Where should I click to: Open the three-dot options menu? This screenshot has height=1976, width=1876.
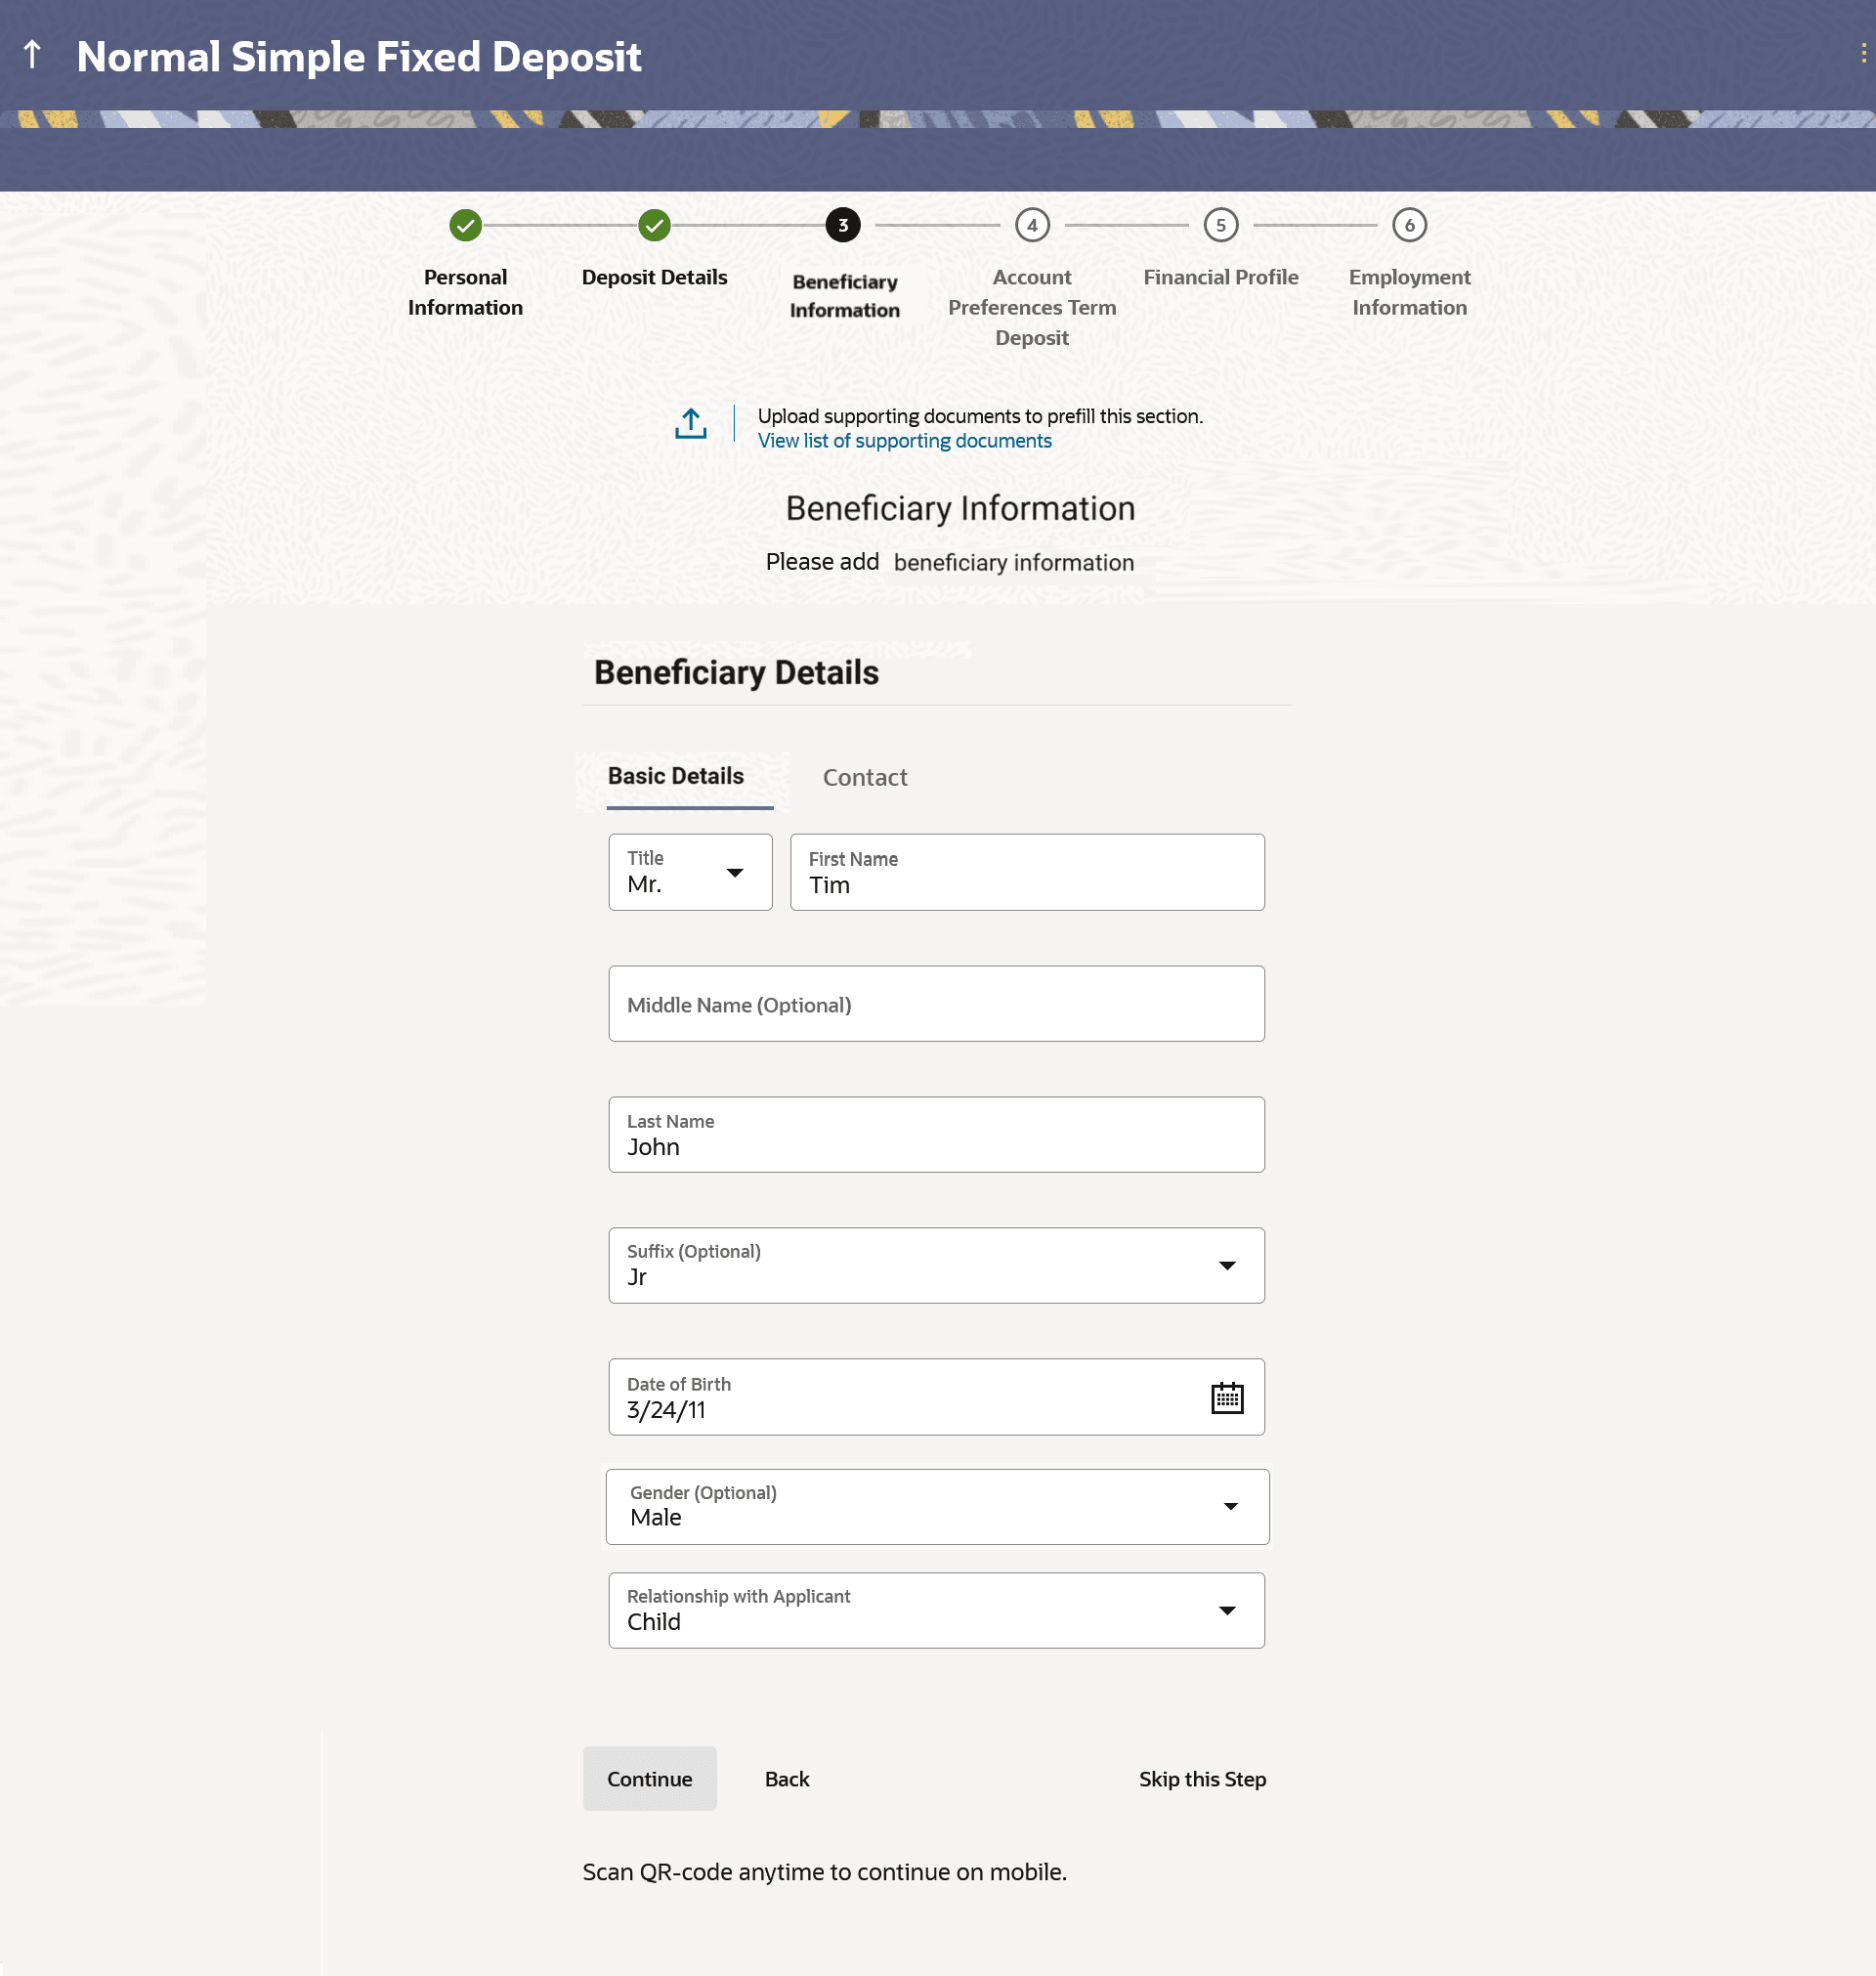coord(1863,53)
